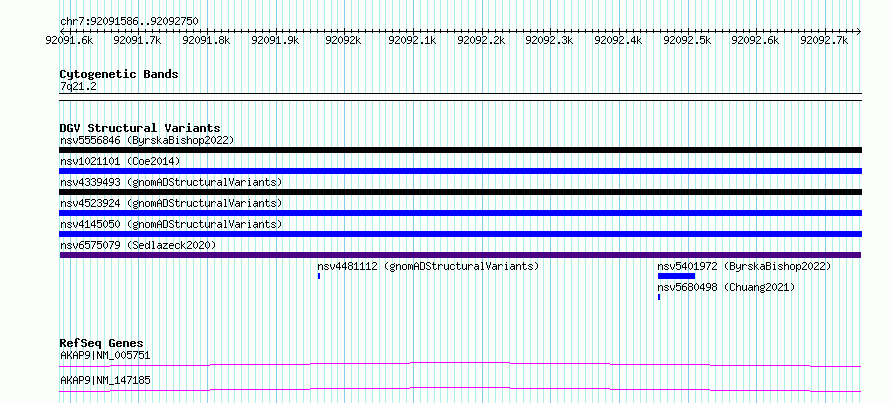Click the nsv4481112 gnomAD variant label
This screenshot has height=403, width=890.
click(428, 266)
